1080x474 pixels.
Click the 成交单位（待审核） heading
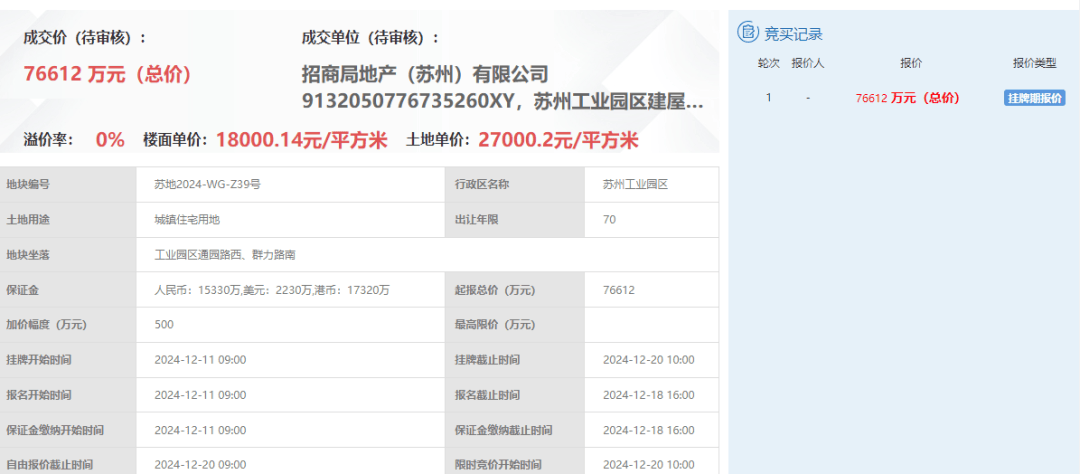370,38
